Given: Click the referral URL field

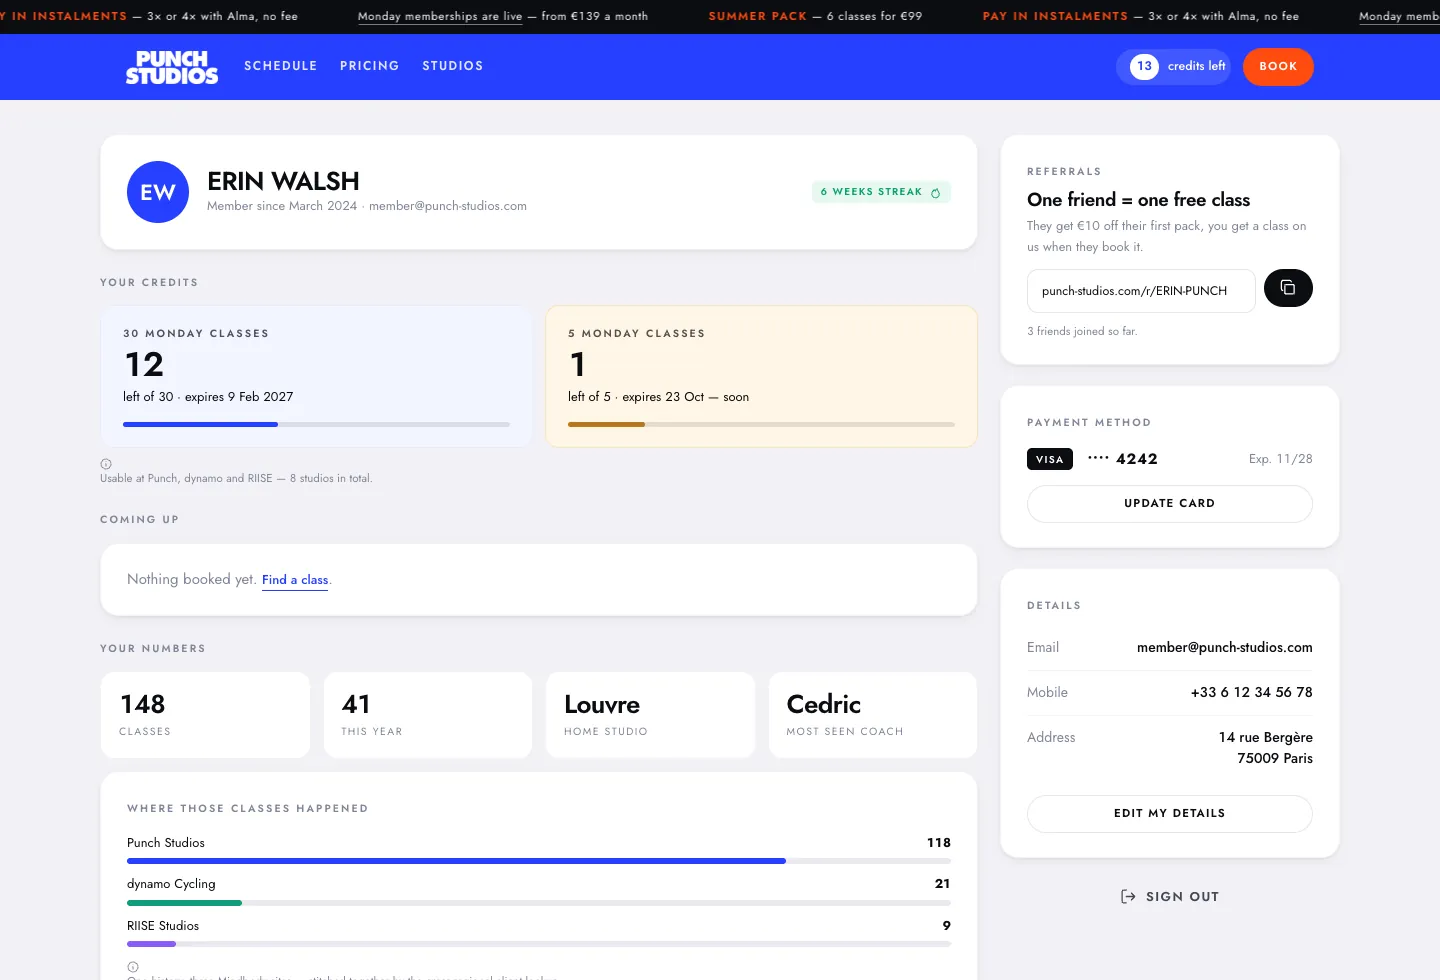Looking at the screenshot, I should [x=1141, y=291].
